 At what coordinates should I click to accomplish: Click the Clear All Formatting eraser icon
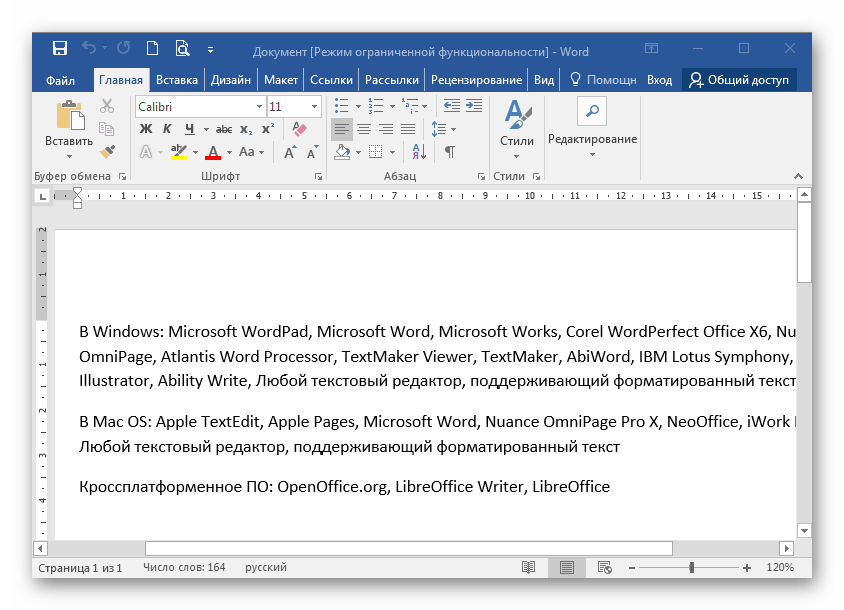pyautogui.click(x=299, y=129)
